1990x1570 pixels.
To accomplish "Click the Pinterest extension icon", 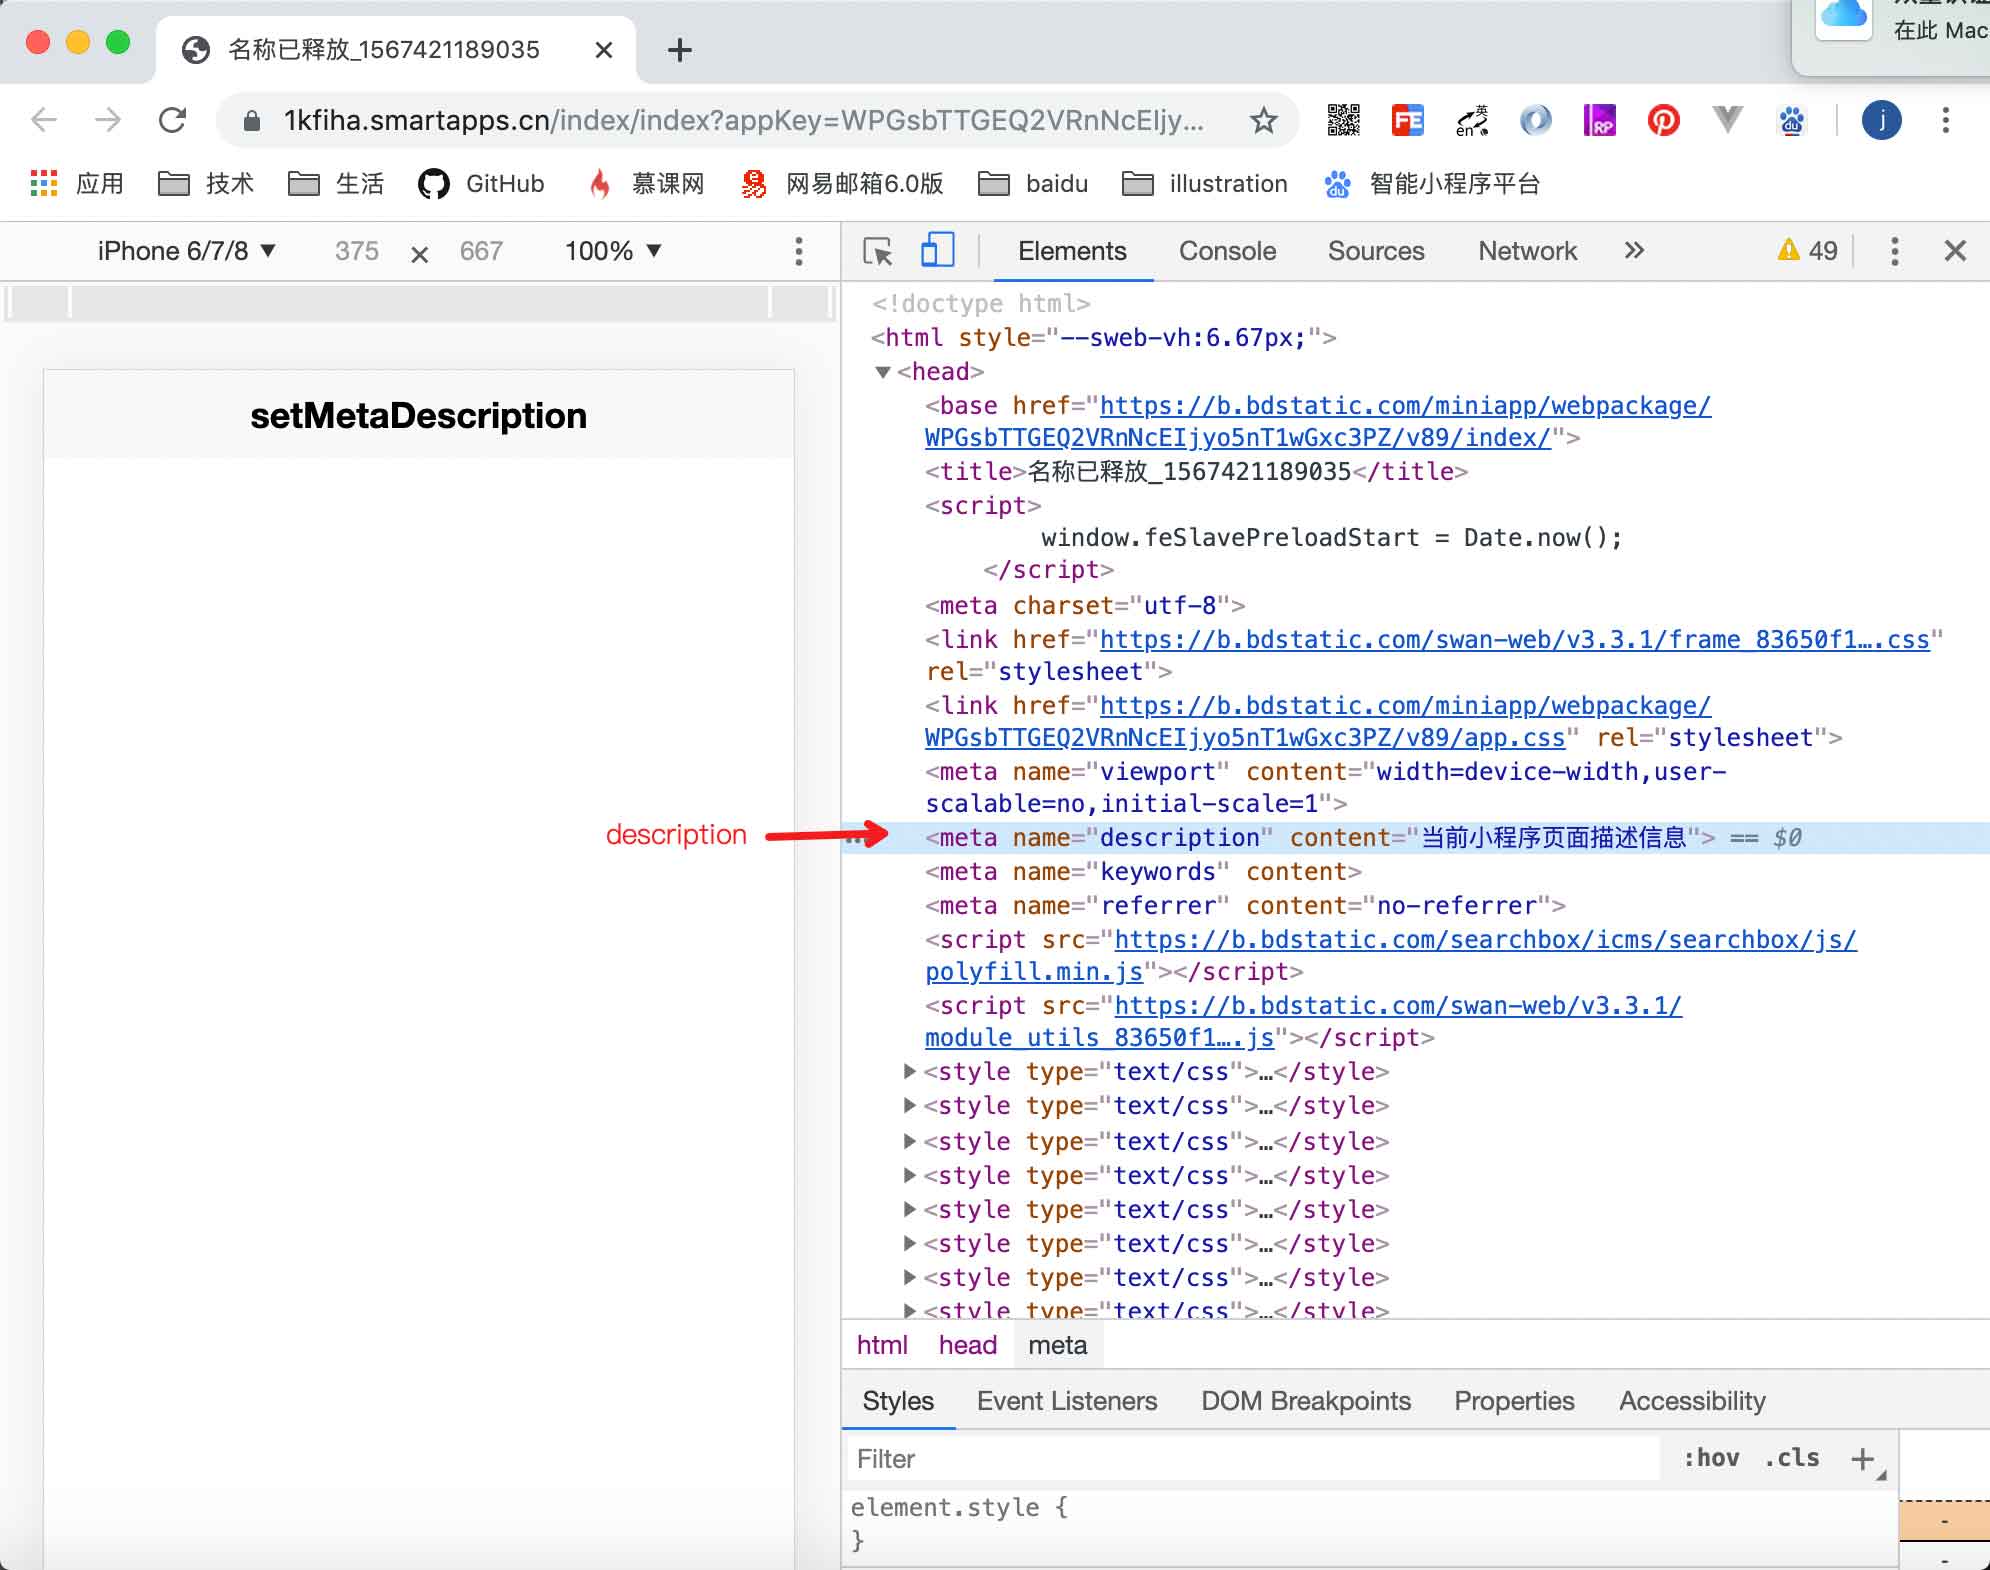I will click(1663, 121).
